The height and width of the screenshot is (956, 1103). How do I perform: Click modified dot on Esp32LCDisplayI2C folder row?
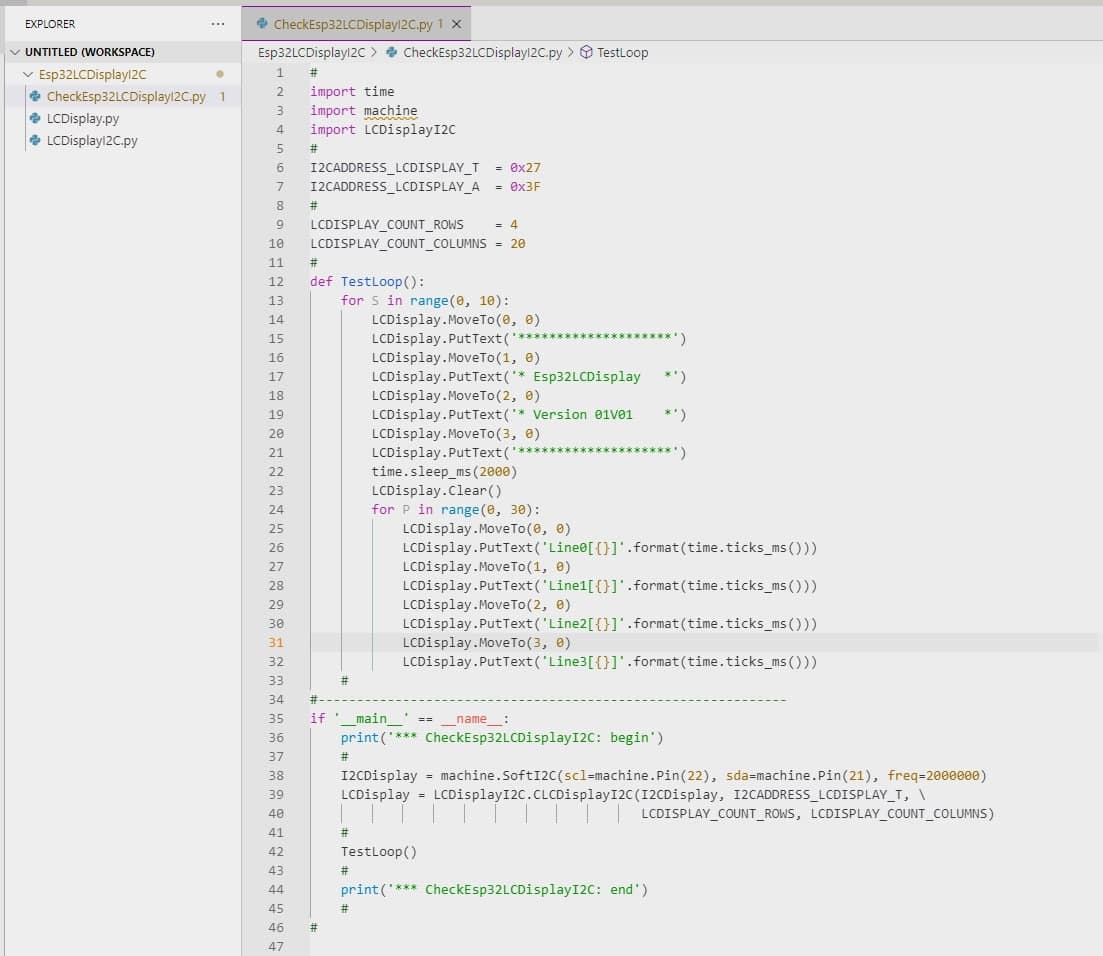coord(220,74)
